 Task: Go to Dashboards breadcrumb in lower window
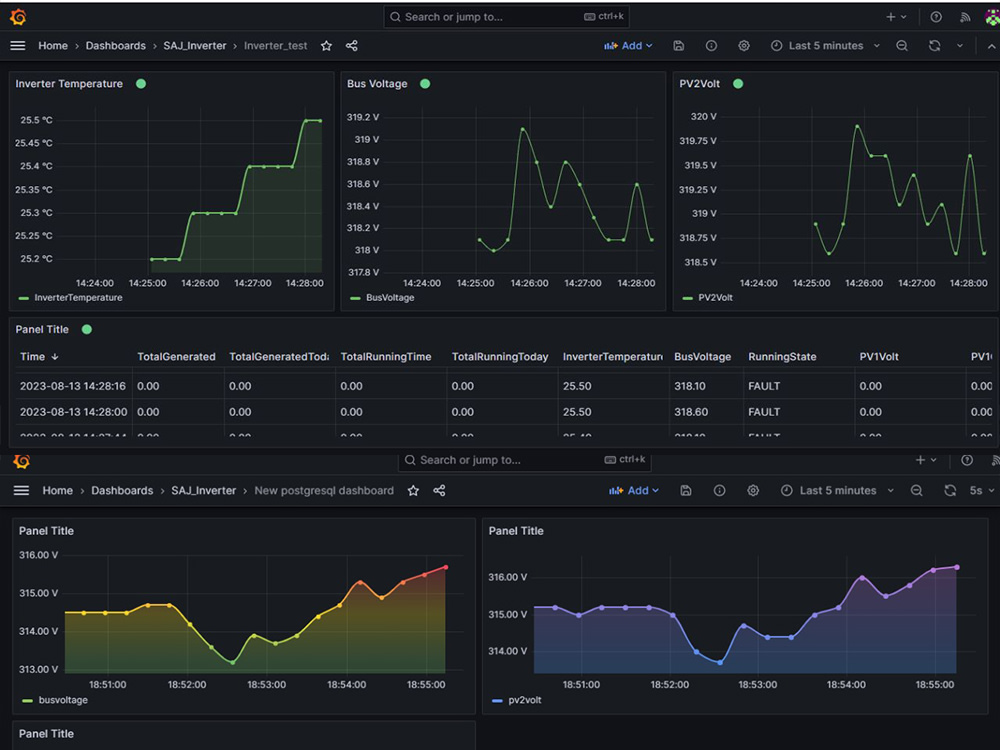pos(122,490)
